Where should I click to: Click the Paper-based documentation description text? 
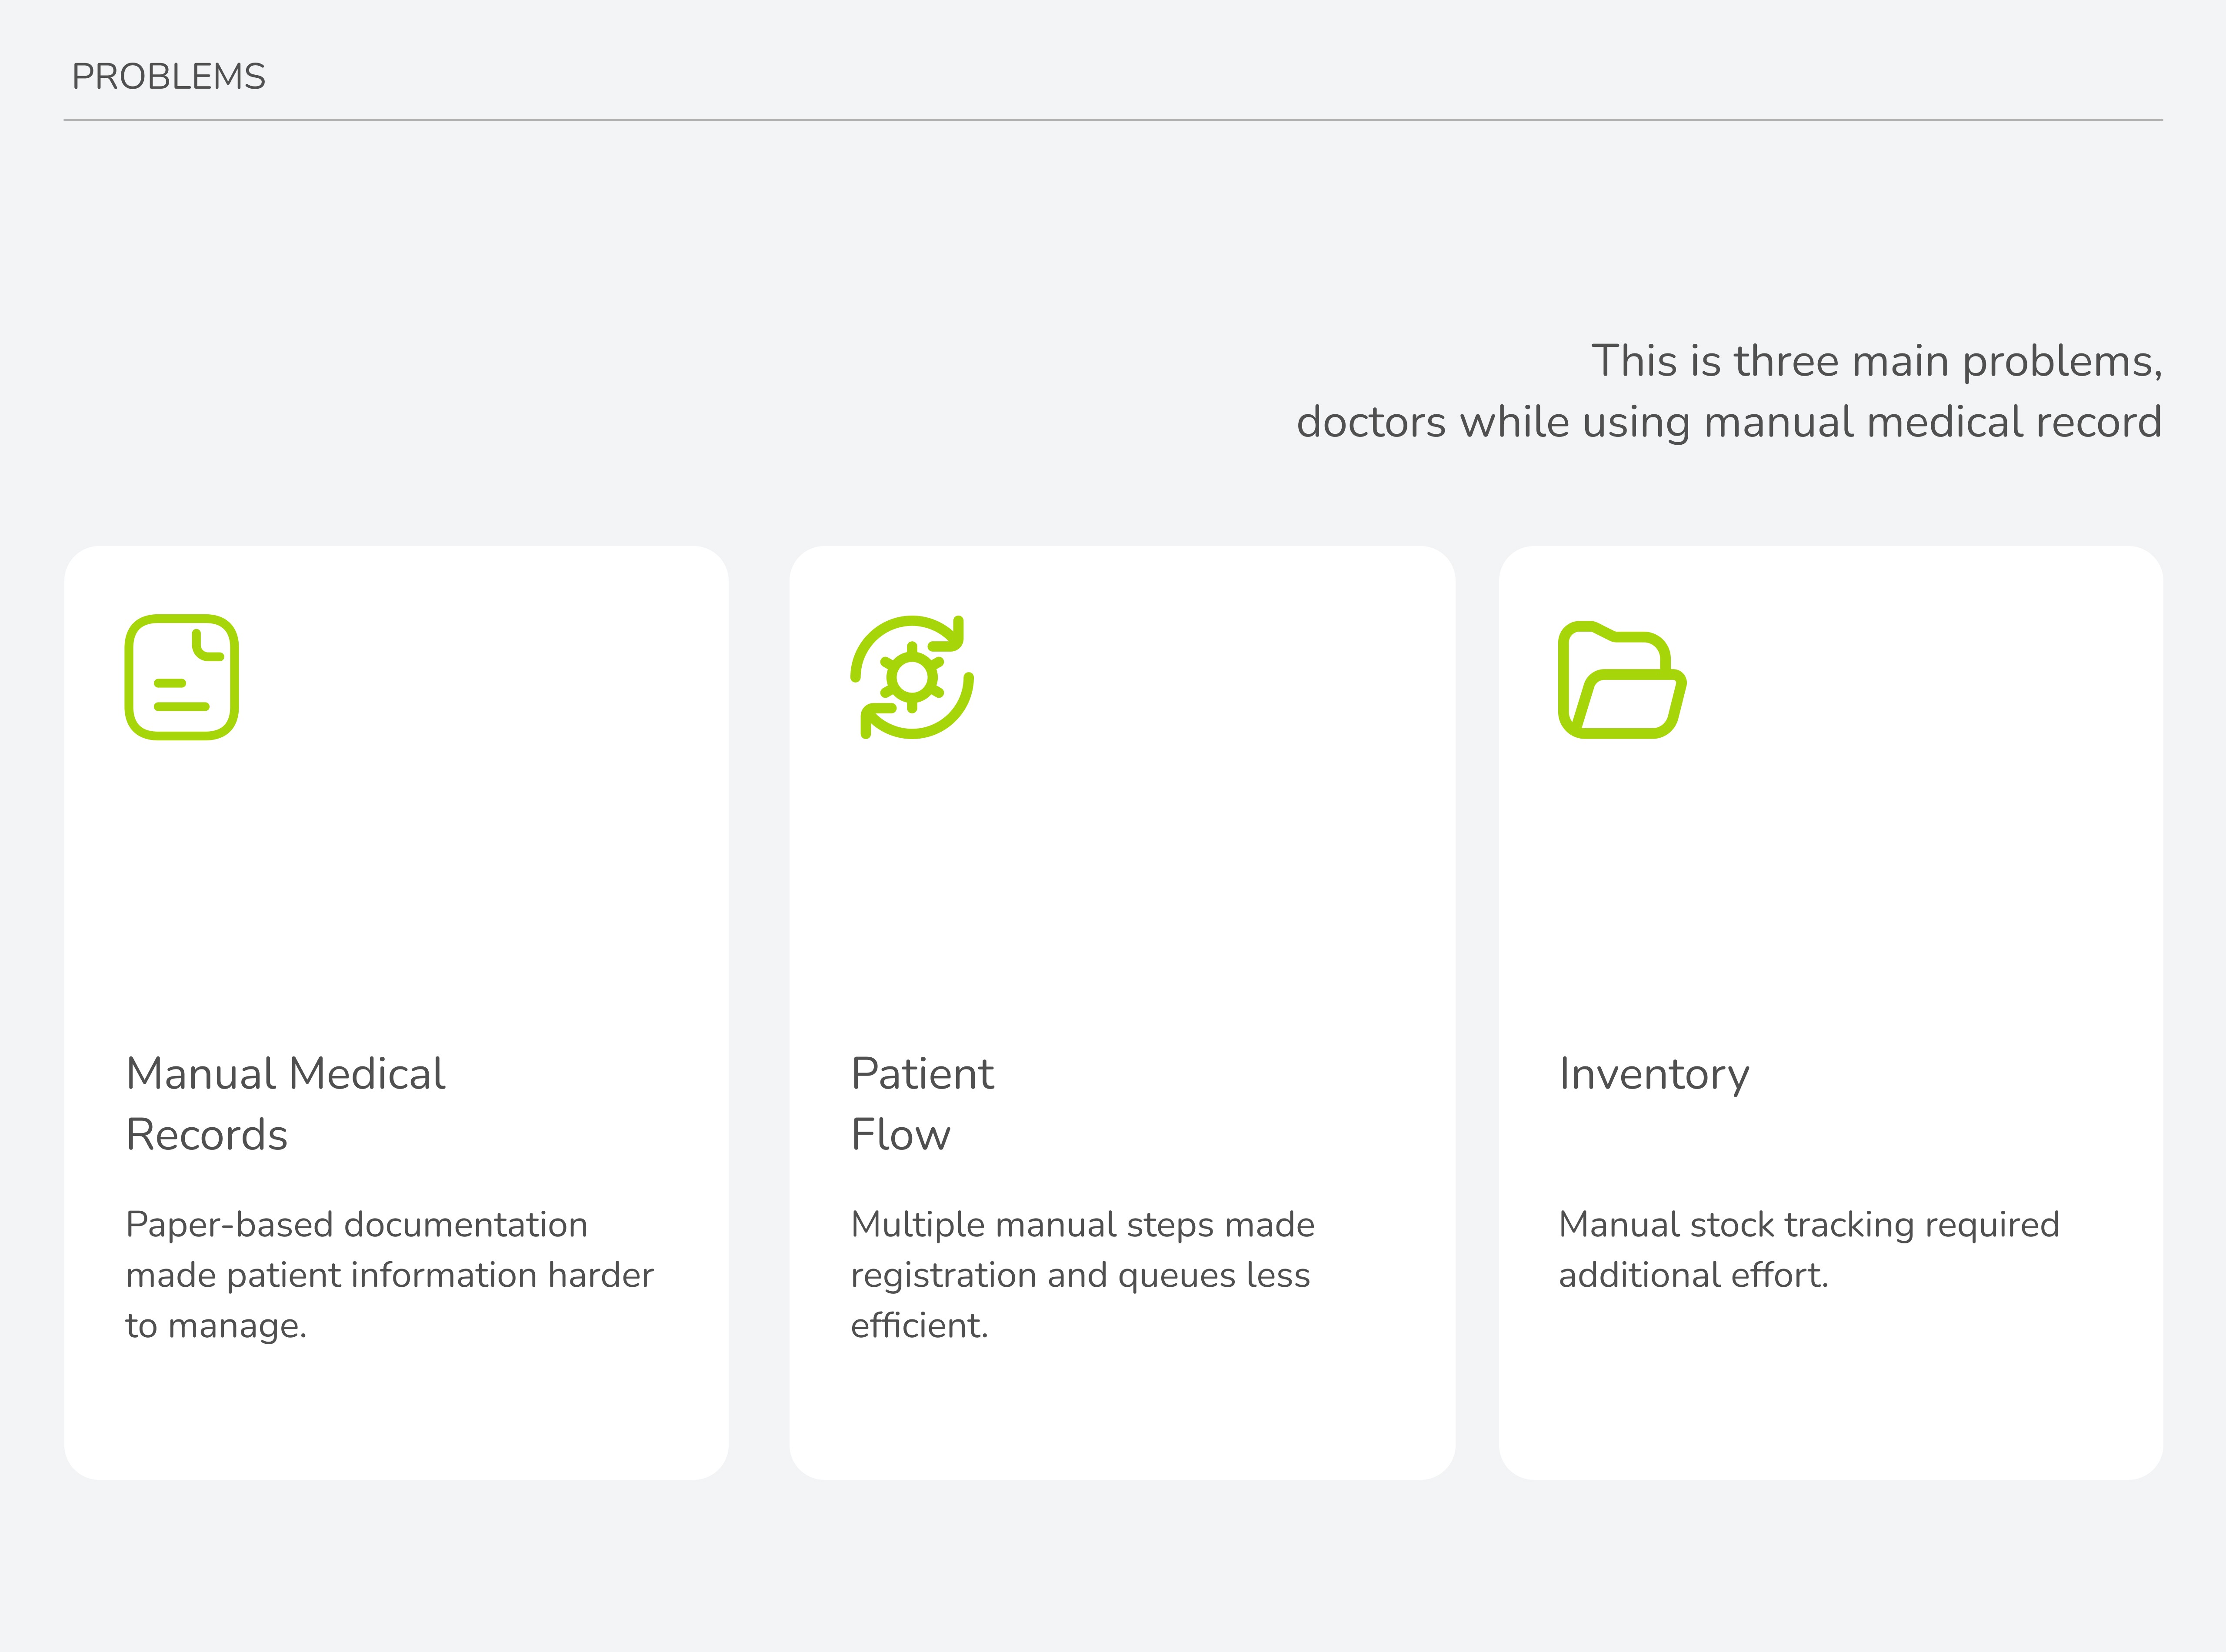point(389,1275)
